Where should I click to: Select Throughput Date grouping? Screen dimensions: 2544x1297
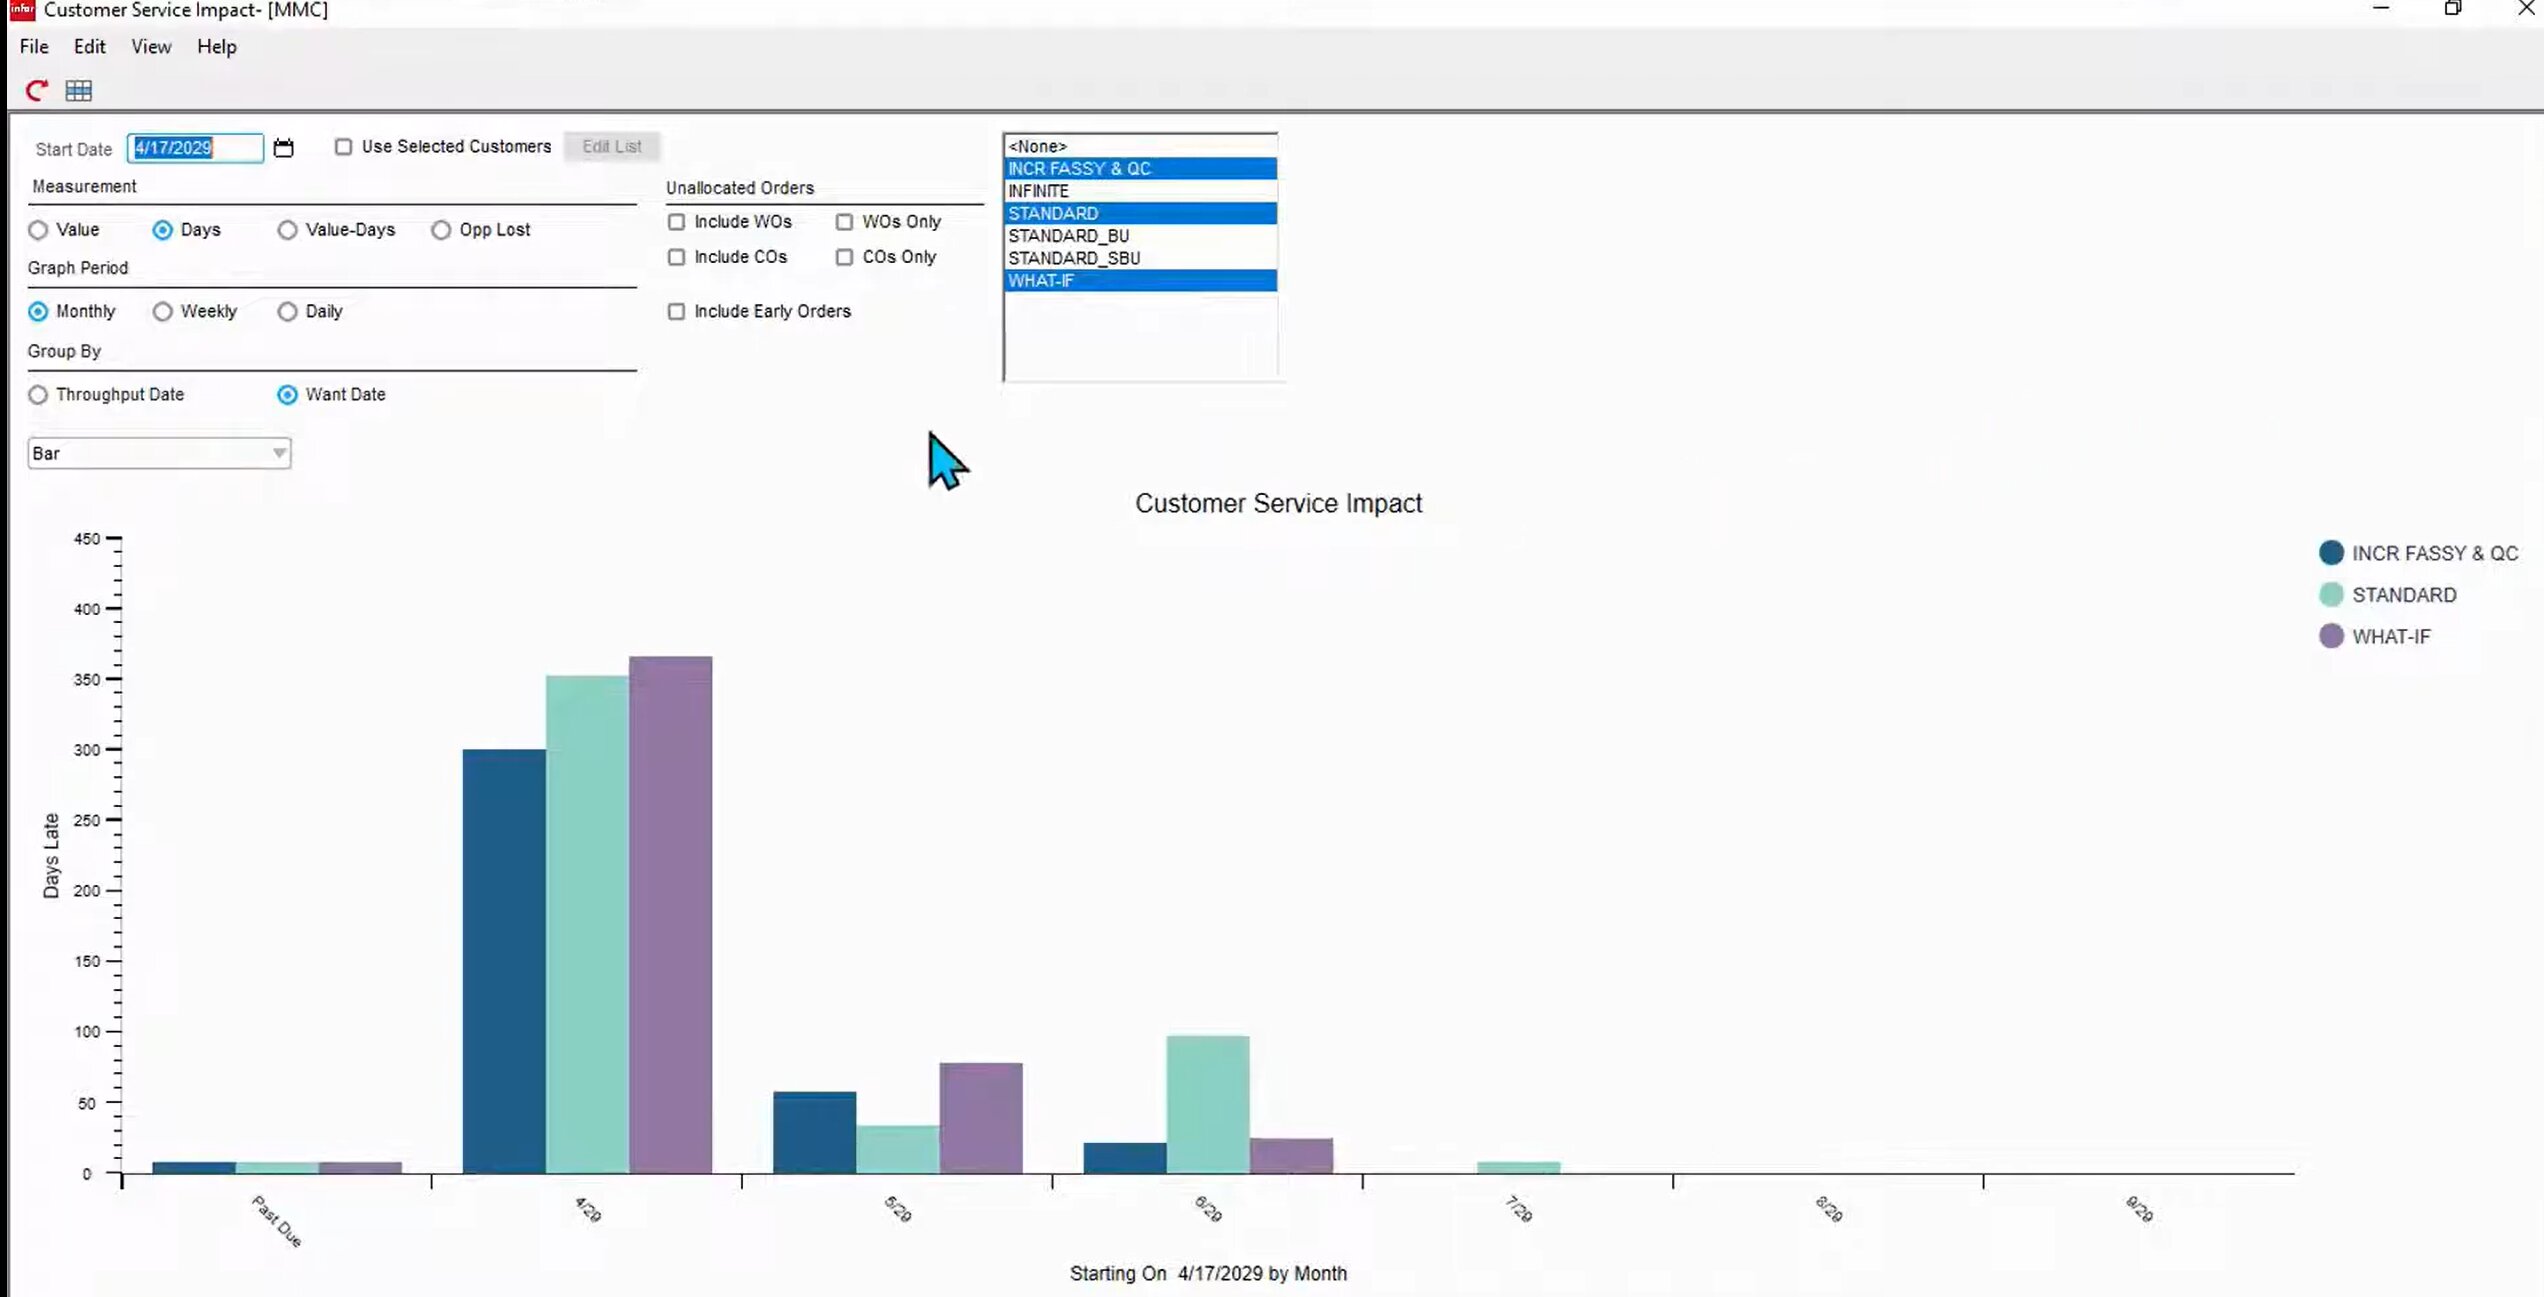coord(38,394)
